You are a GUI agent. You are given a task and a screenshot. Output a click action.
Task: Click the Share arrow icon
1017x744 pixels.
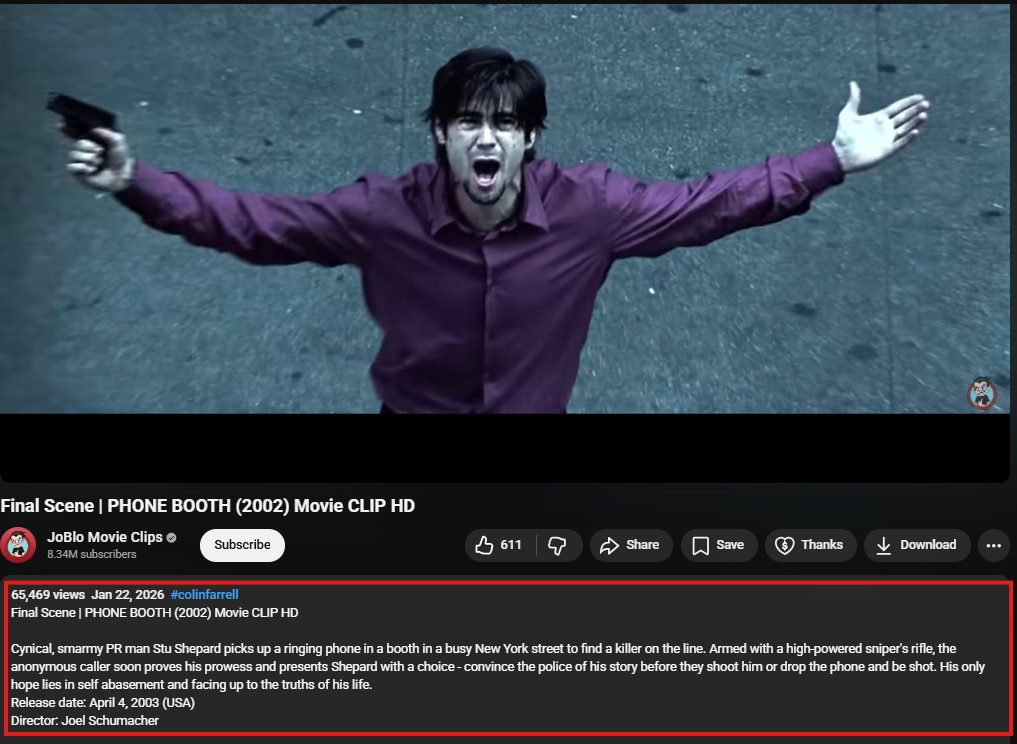point(609,546)
